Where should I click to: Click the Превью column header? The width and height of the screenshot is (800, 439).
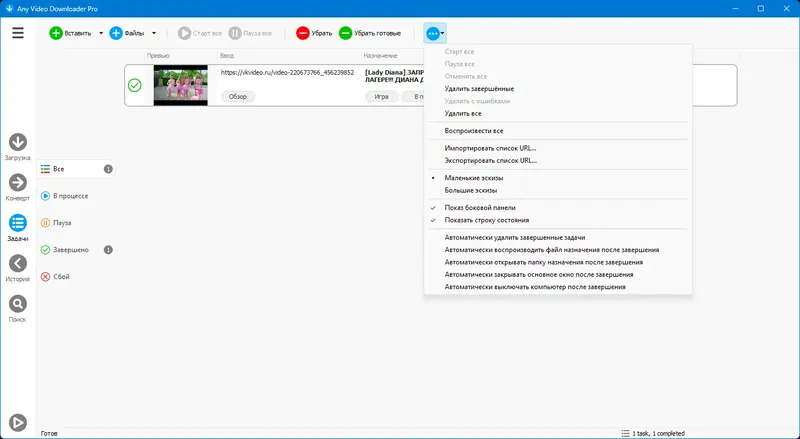(x=158, y=56)
